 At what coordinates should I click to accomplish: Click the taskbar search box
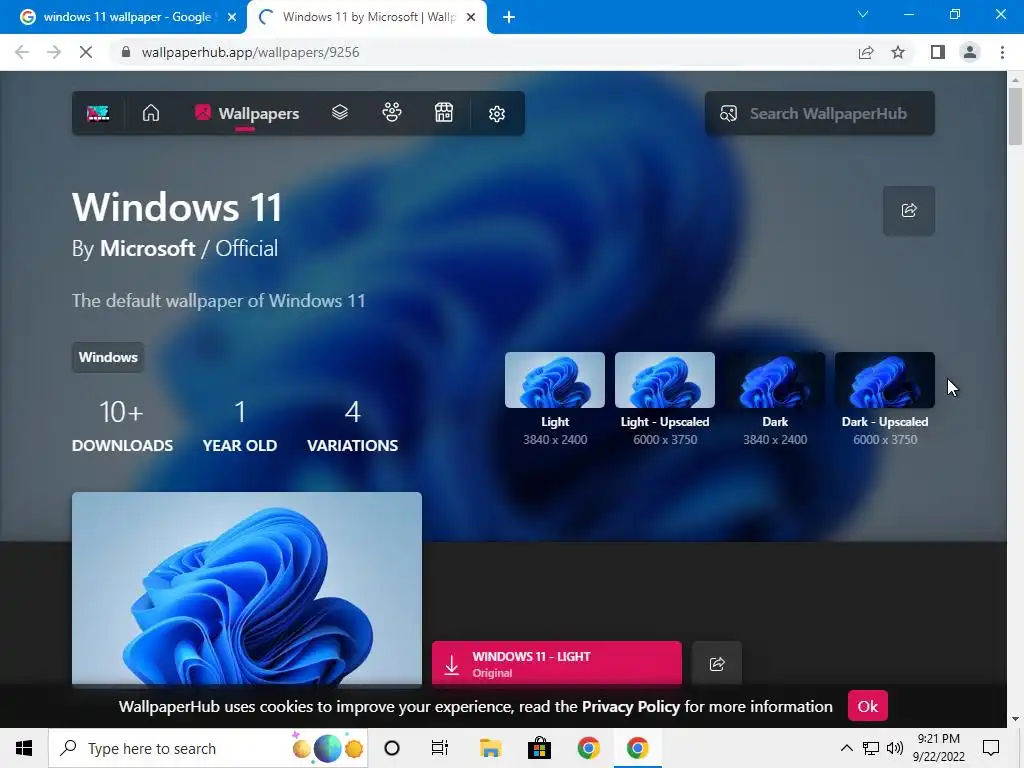pyautogui.click(x=208, y=748)
